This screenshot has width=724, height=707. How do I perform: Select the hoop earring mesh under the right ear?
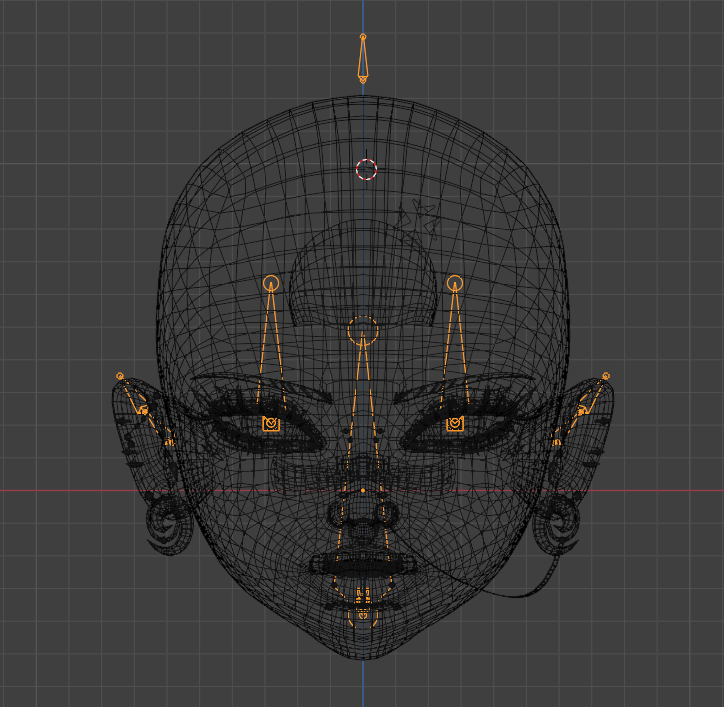(x=556, y=525)
